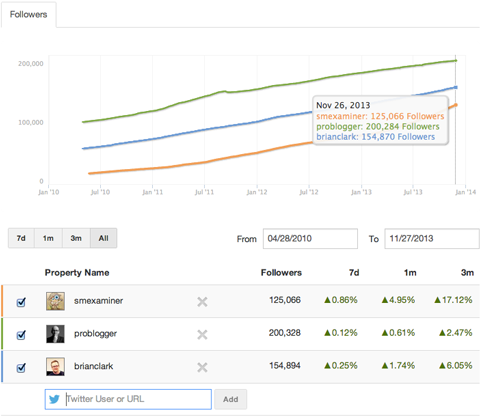The width and height of the screenshot is (480, 416).
Task: Click the Twitter bird icon in input
Action: click(x=54, y=399)
